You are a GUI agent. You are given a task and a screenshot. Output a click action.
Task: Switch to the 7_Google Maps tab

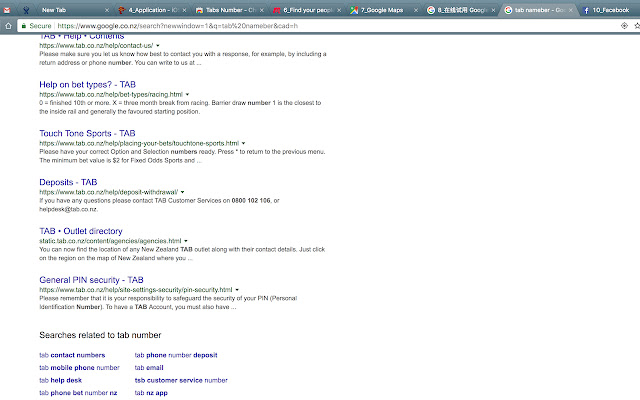382,10
